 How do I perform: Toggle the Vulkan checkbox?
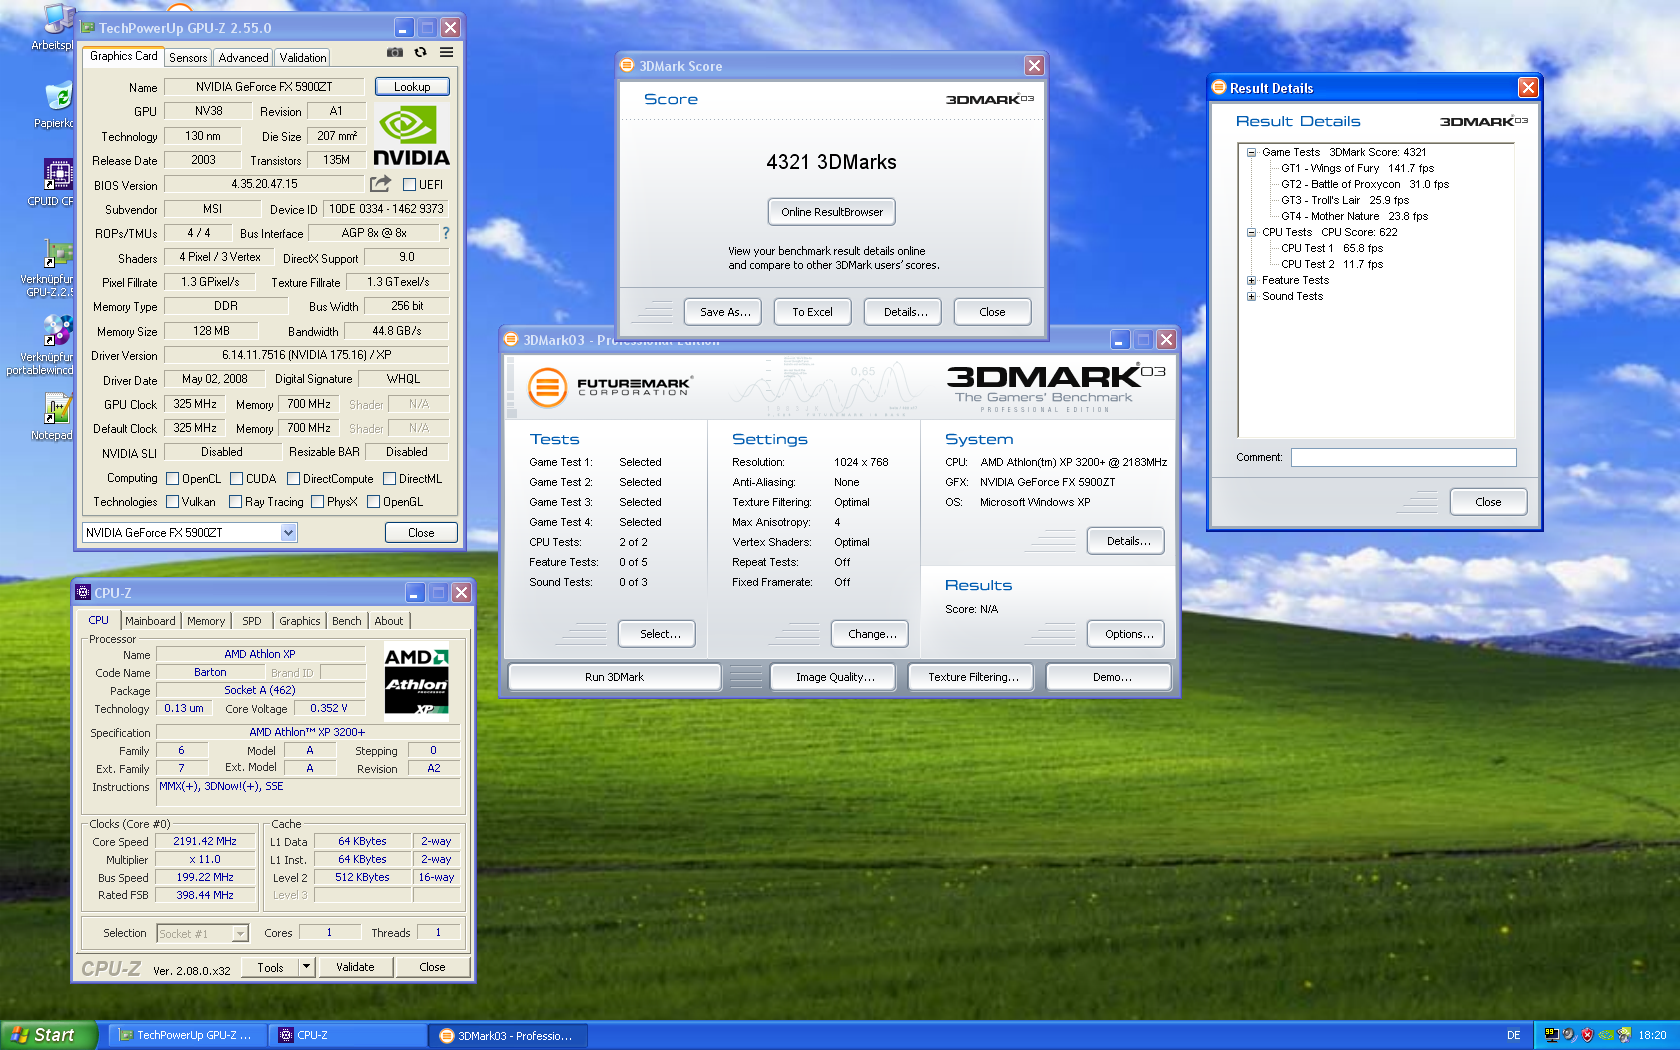tap(172, 502)
